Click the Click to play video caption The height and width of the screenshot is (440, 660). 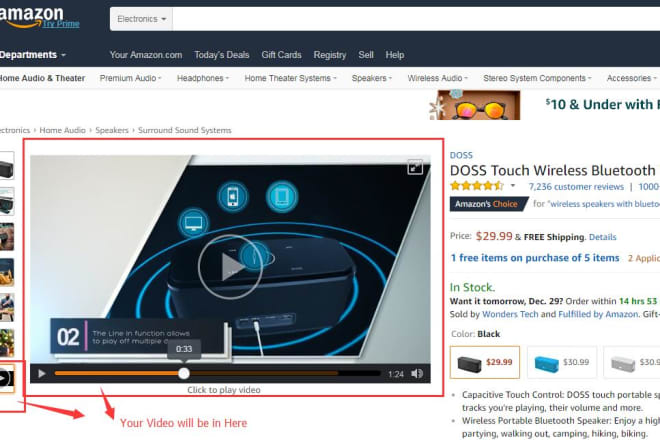(224, 390)
